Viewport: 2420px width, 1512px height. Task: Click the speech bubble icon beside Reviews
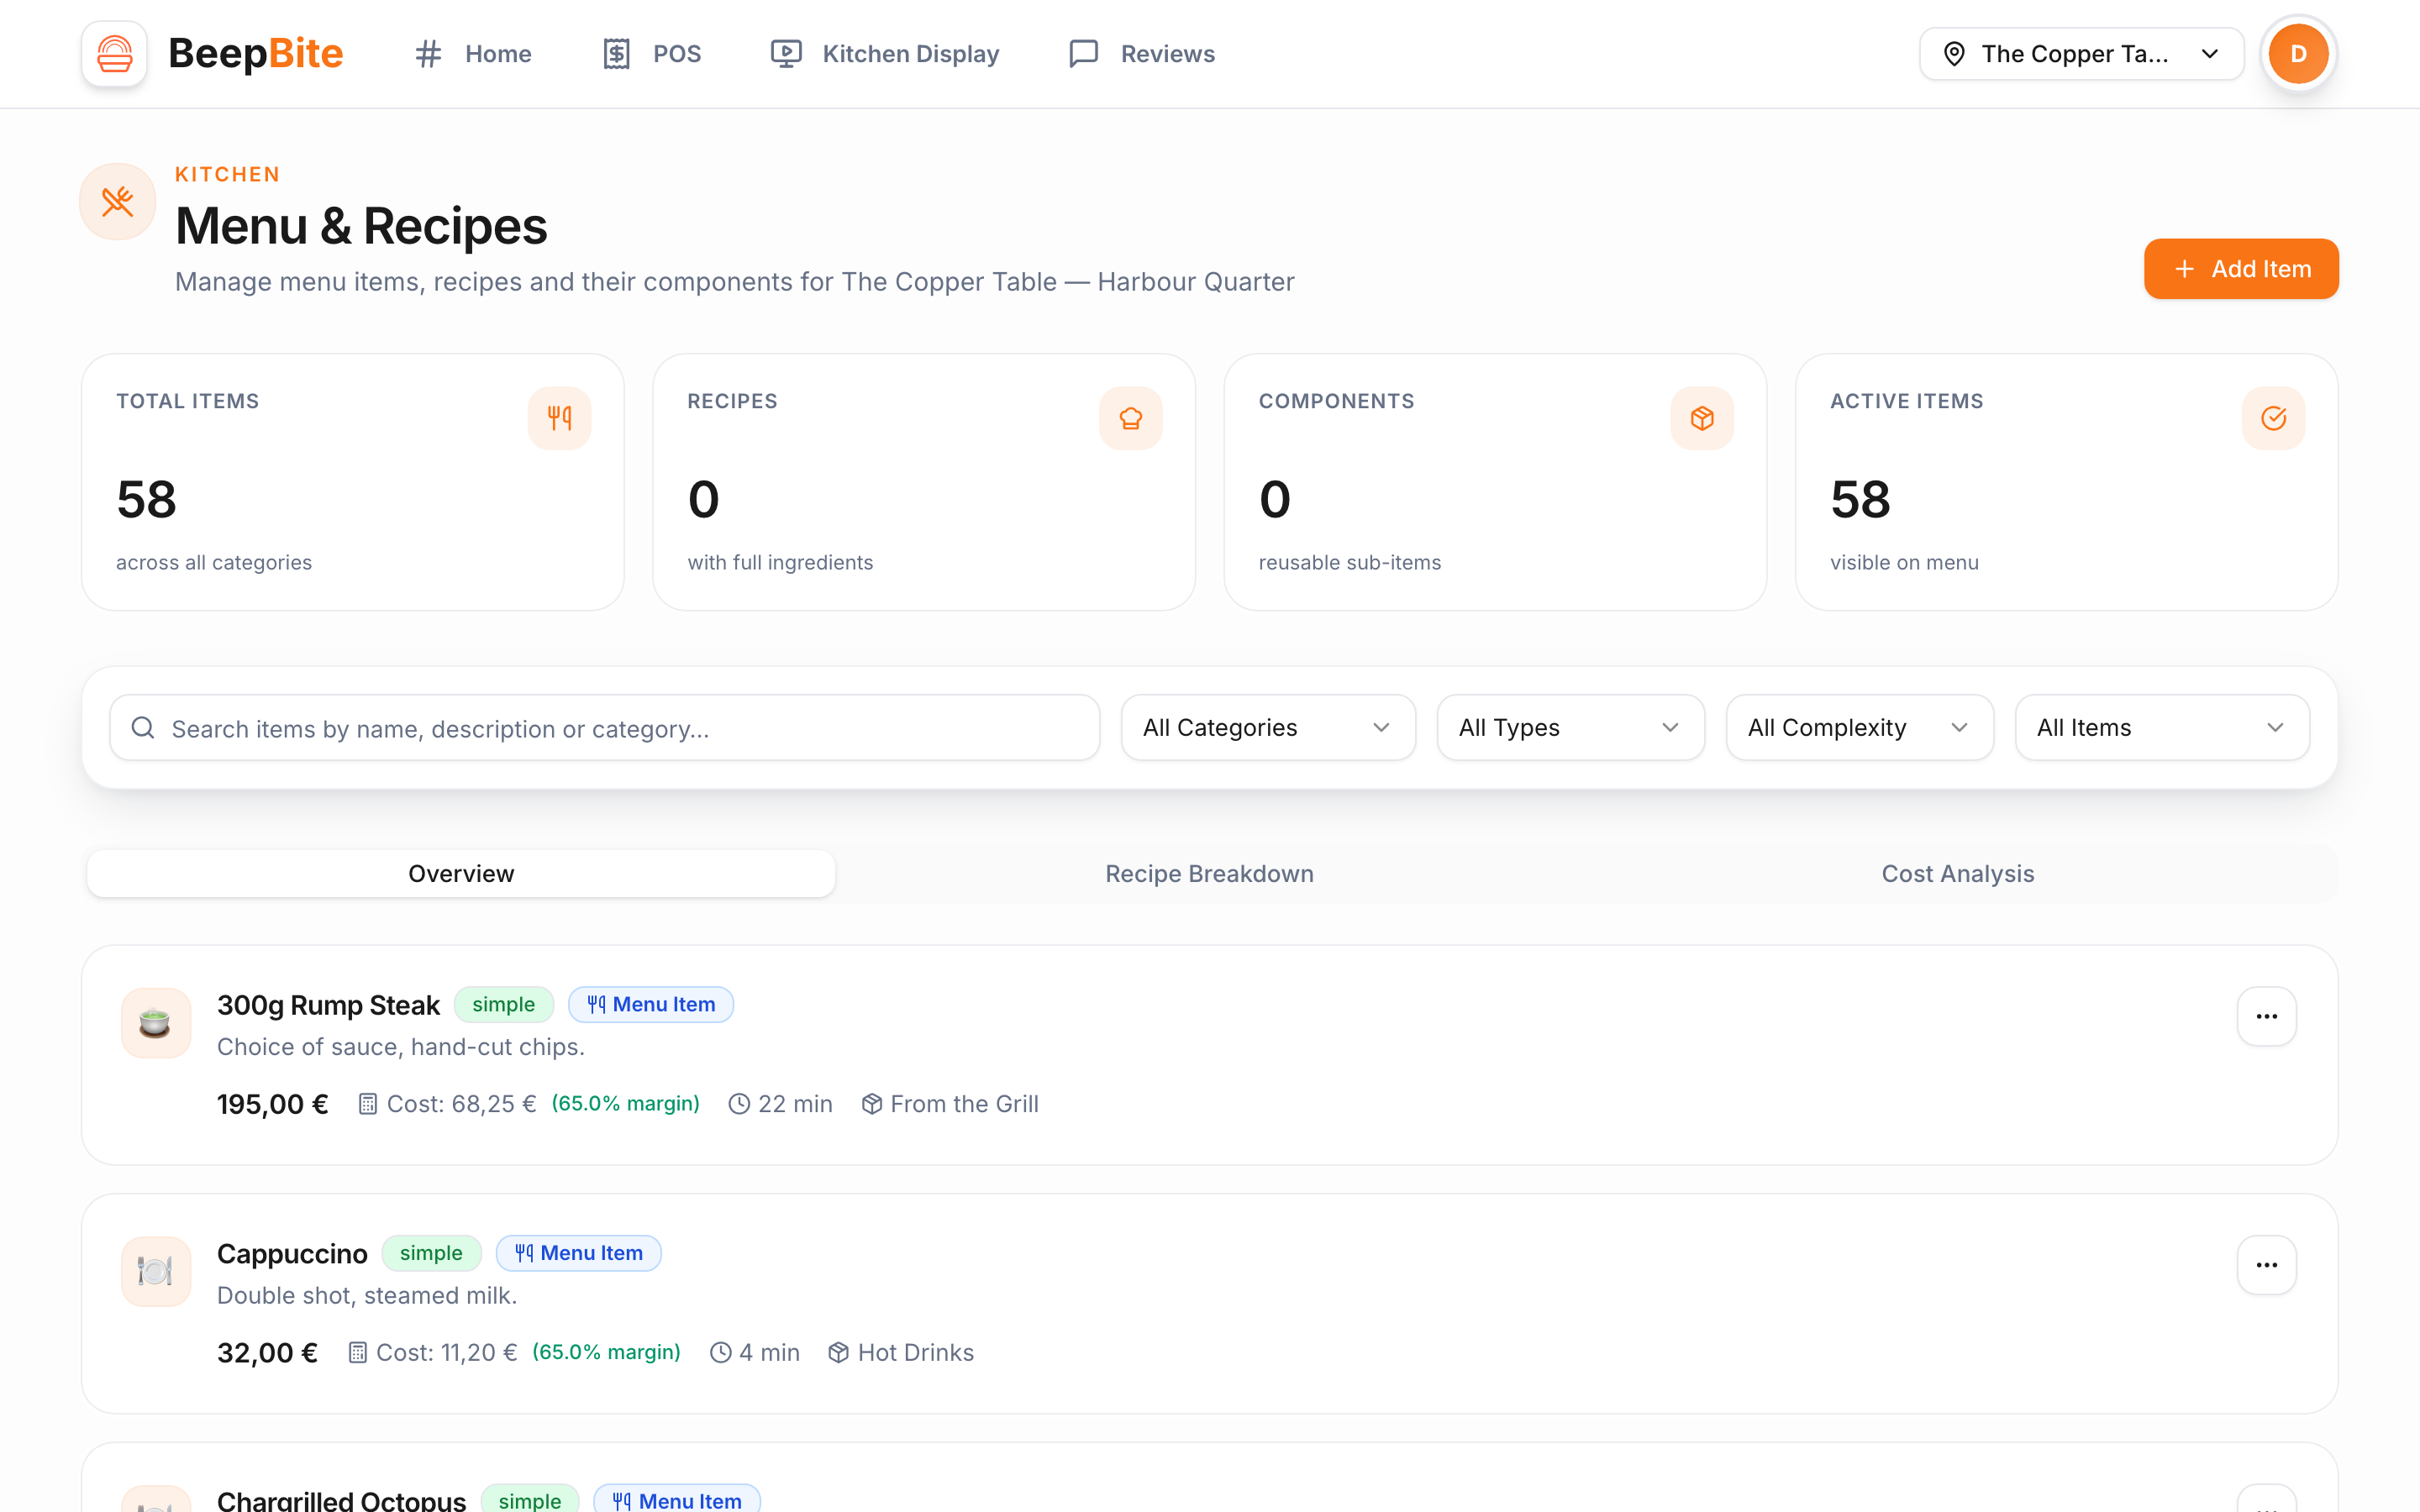[x=1084, y=54]
